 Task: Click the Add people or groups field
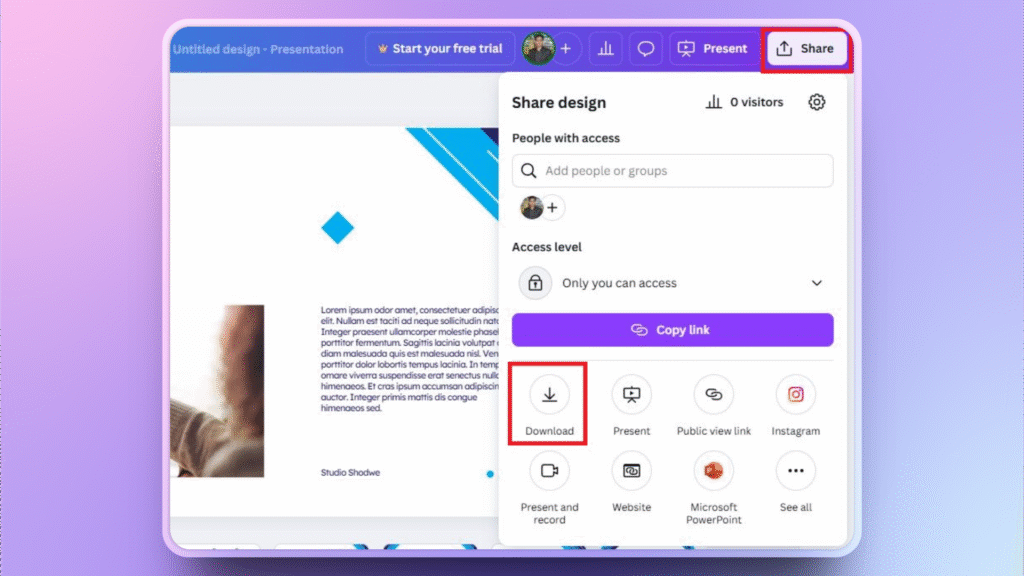coord(672,171)
